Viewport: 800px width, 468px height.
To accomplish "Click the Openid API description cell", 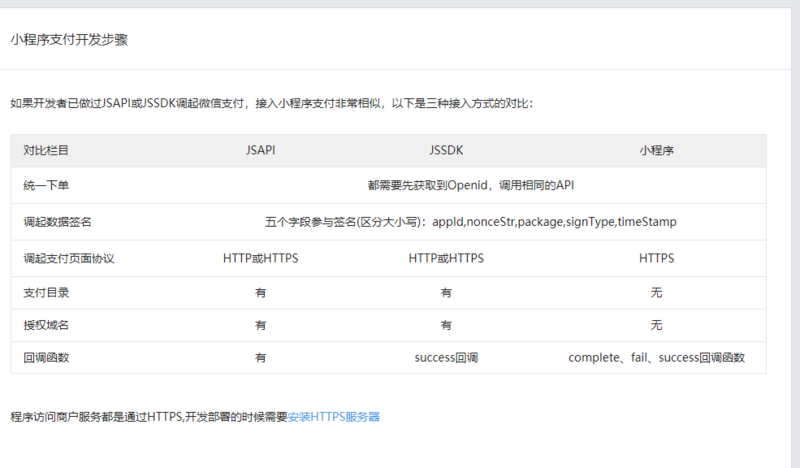I will [x=471, y=185].
